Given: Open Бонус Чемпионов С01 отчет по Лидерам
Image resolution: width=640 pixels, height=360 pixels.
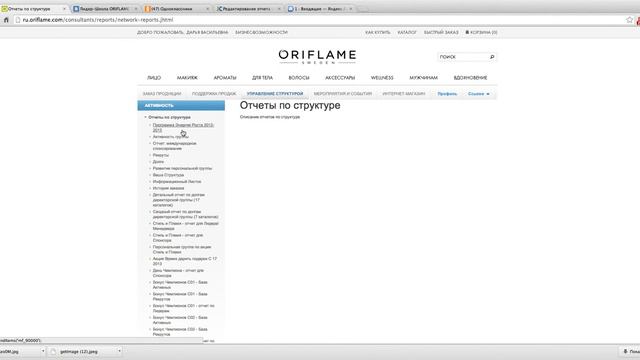Looking at the screenshot, I should [183, 308].
